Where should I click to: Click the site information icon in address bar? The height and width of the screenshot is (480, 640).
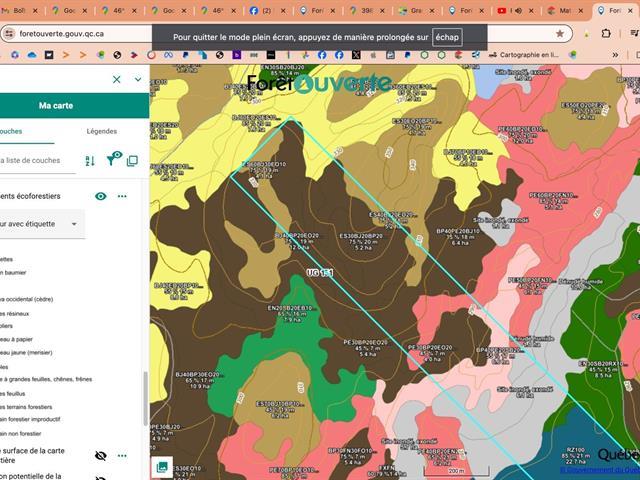pos(9,34)
